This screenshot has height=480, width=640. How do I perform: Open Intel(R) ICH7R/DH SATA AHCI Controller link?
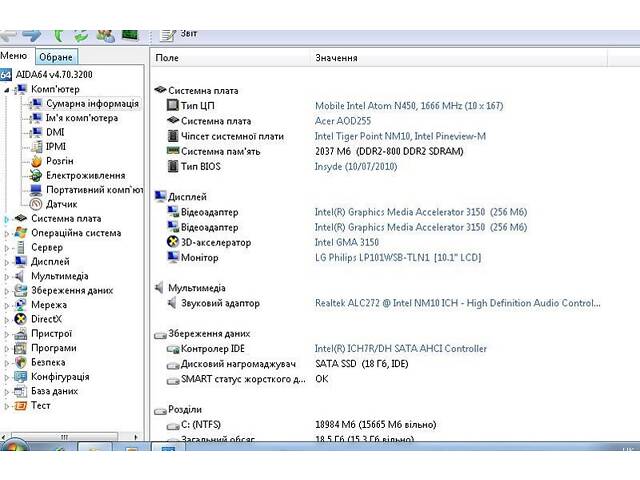tap(401, 349)
